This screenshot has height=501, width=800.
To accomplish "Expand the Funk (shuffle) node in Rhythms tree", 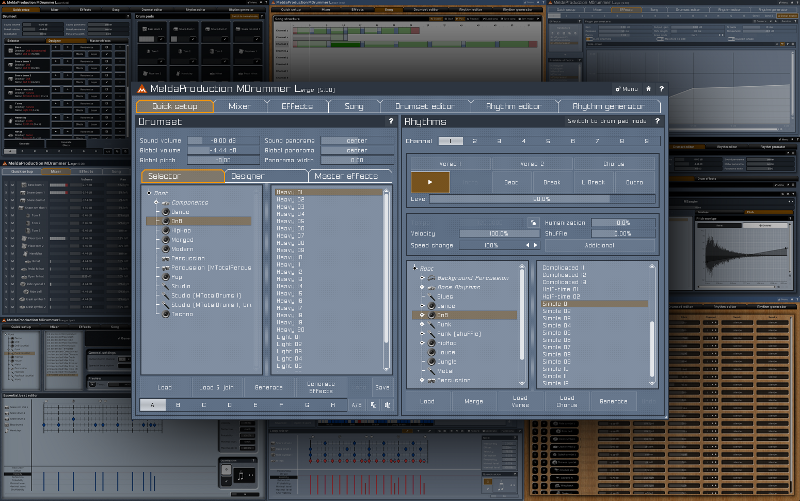I will pyautogui.click(x=422, y=334).
